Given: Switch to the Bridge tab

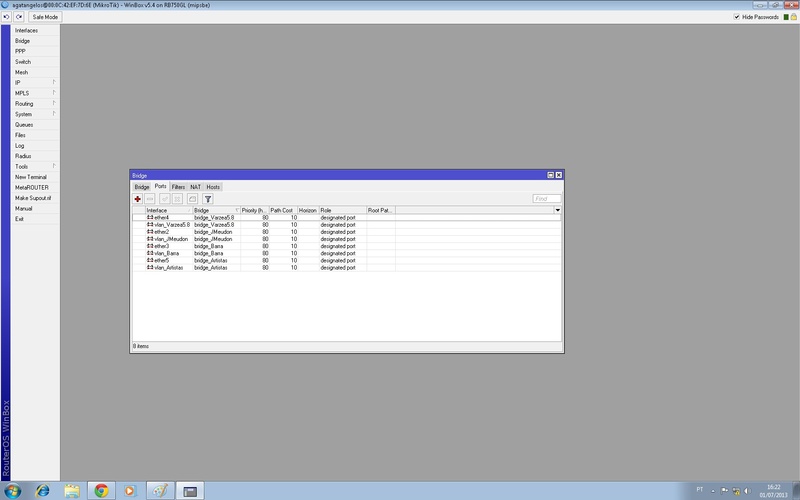Looking at the screenshot, I should 142,187.
